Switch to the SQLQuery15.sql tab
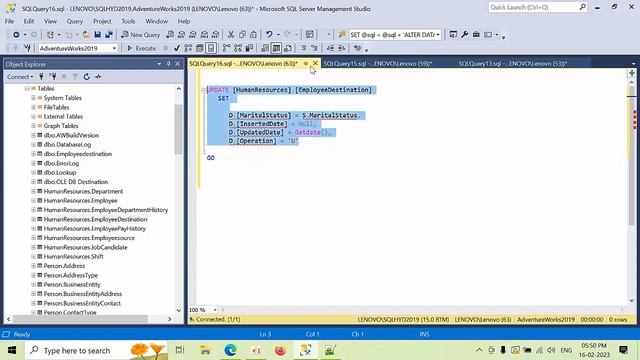 [x=378, y=64]
